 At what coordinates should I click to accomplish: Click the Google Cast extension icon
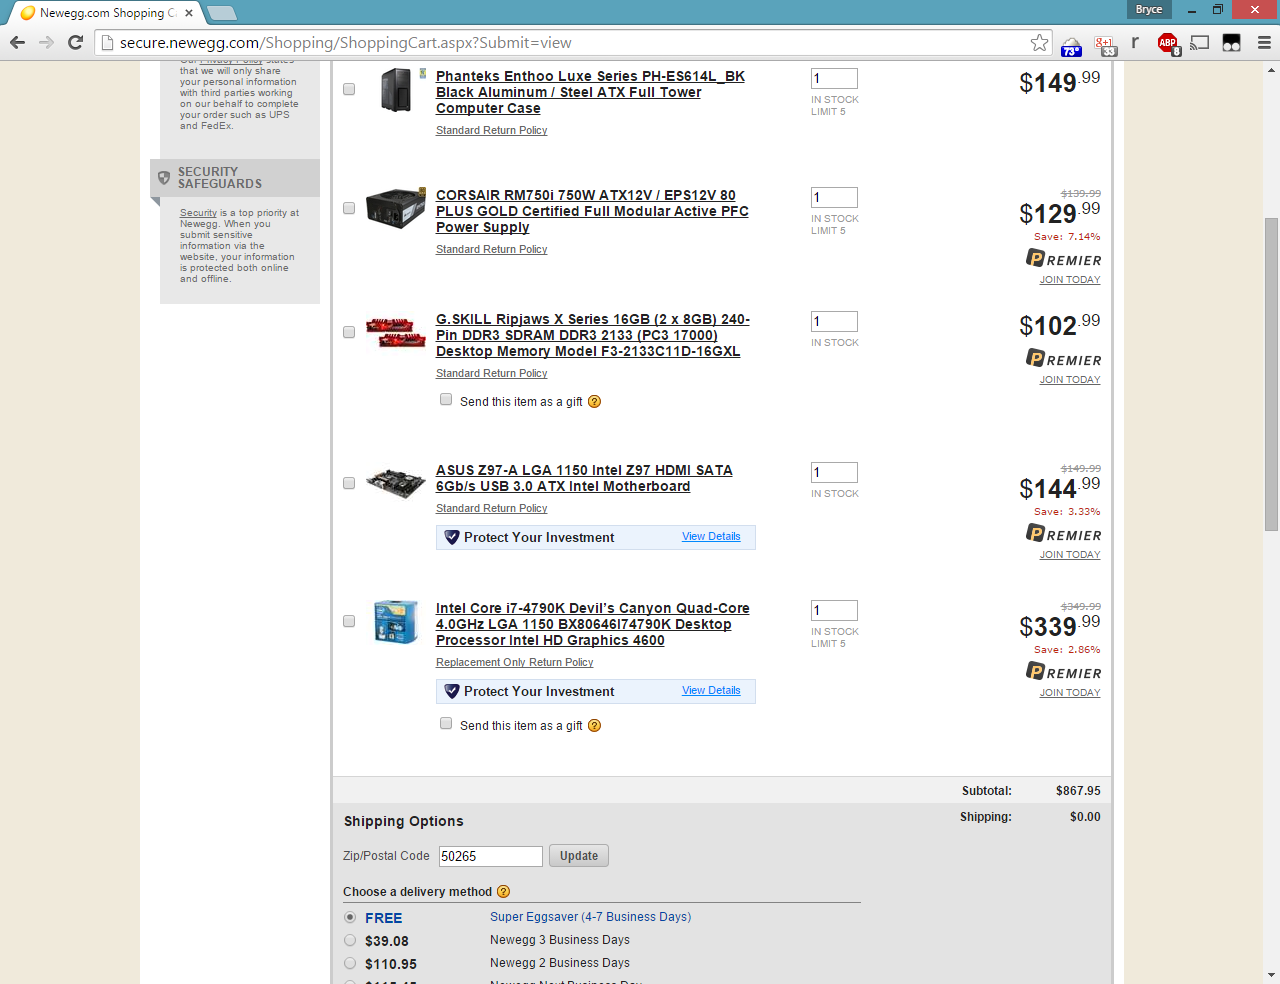(x=1200, y=42)
